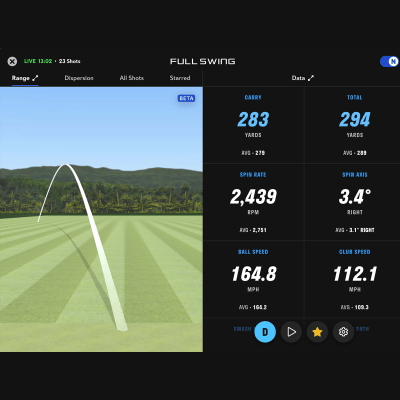Click the CARRY label heading
Viewport: 400px width, 400px height.
(253, 98)
